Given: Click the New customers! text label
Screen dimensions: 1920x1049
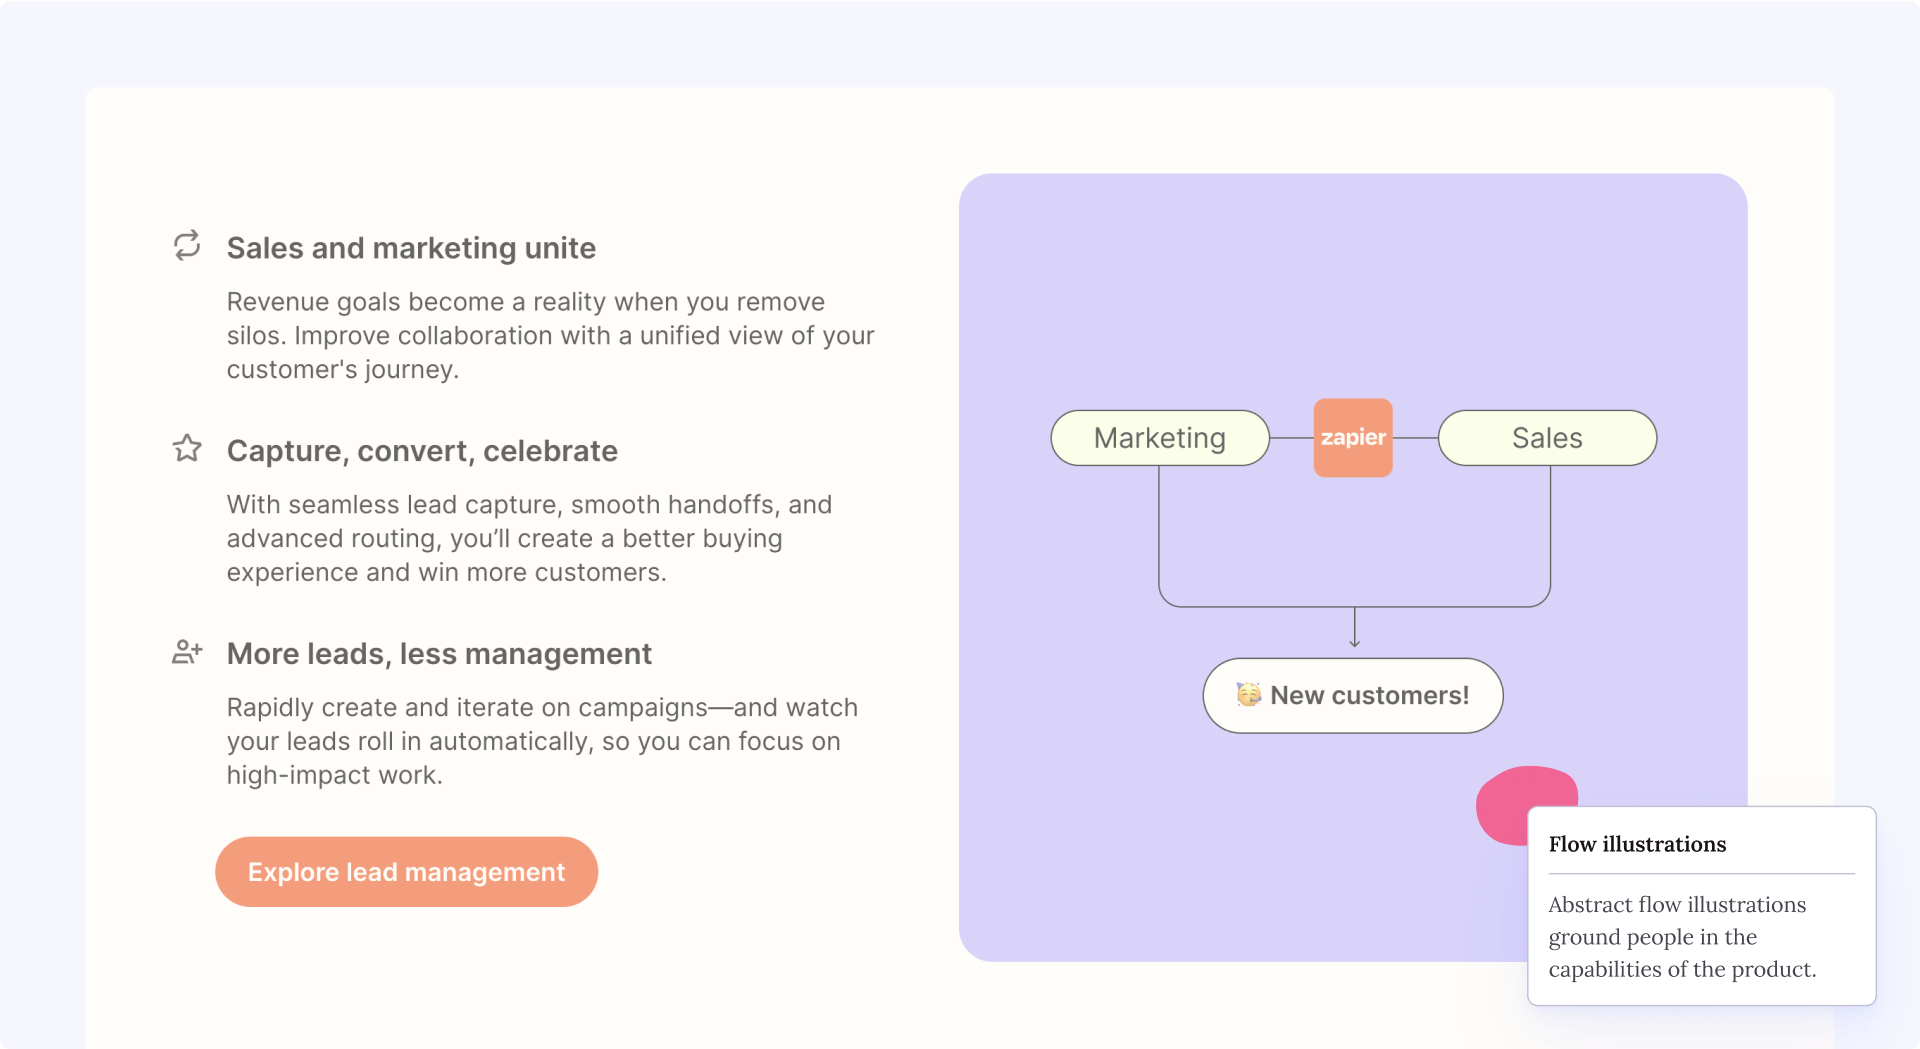Looking at the screenshot, I should 1369,695.
